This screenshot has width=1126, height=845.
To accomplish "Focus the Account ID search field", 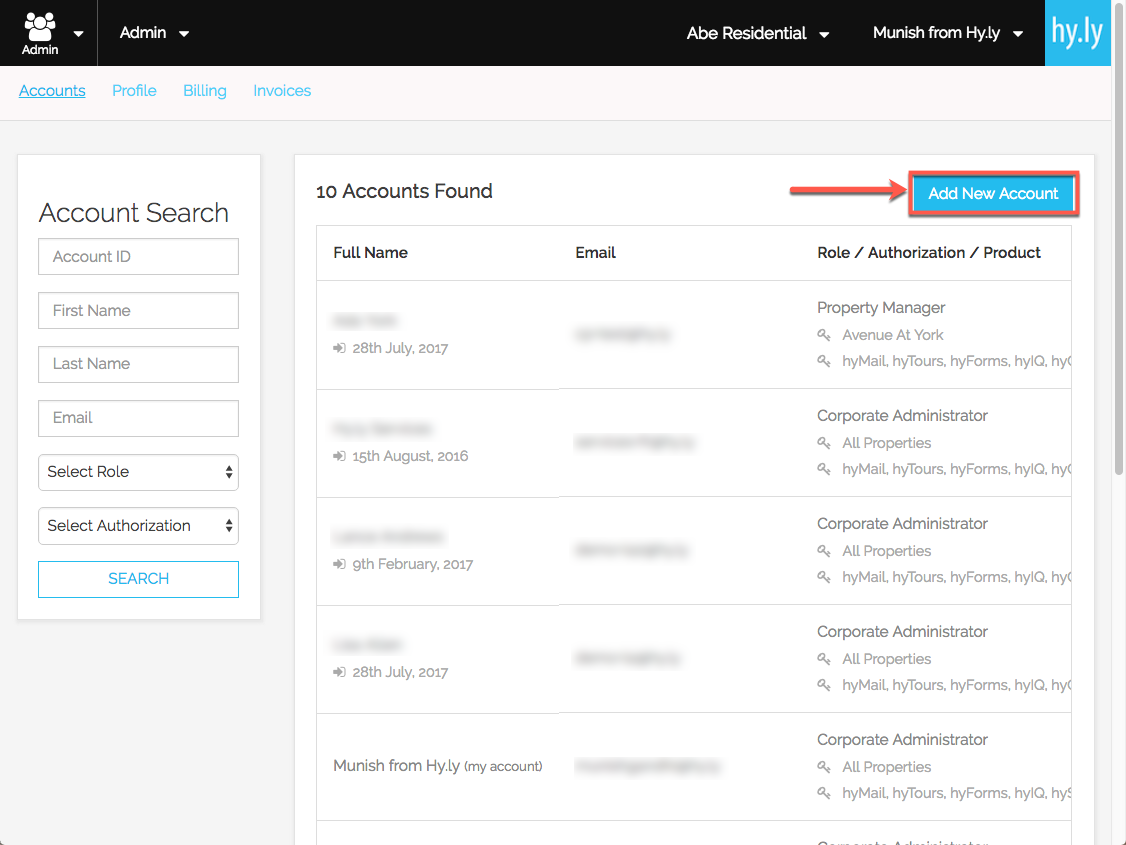I will coord(139,256).
